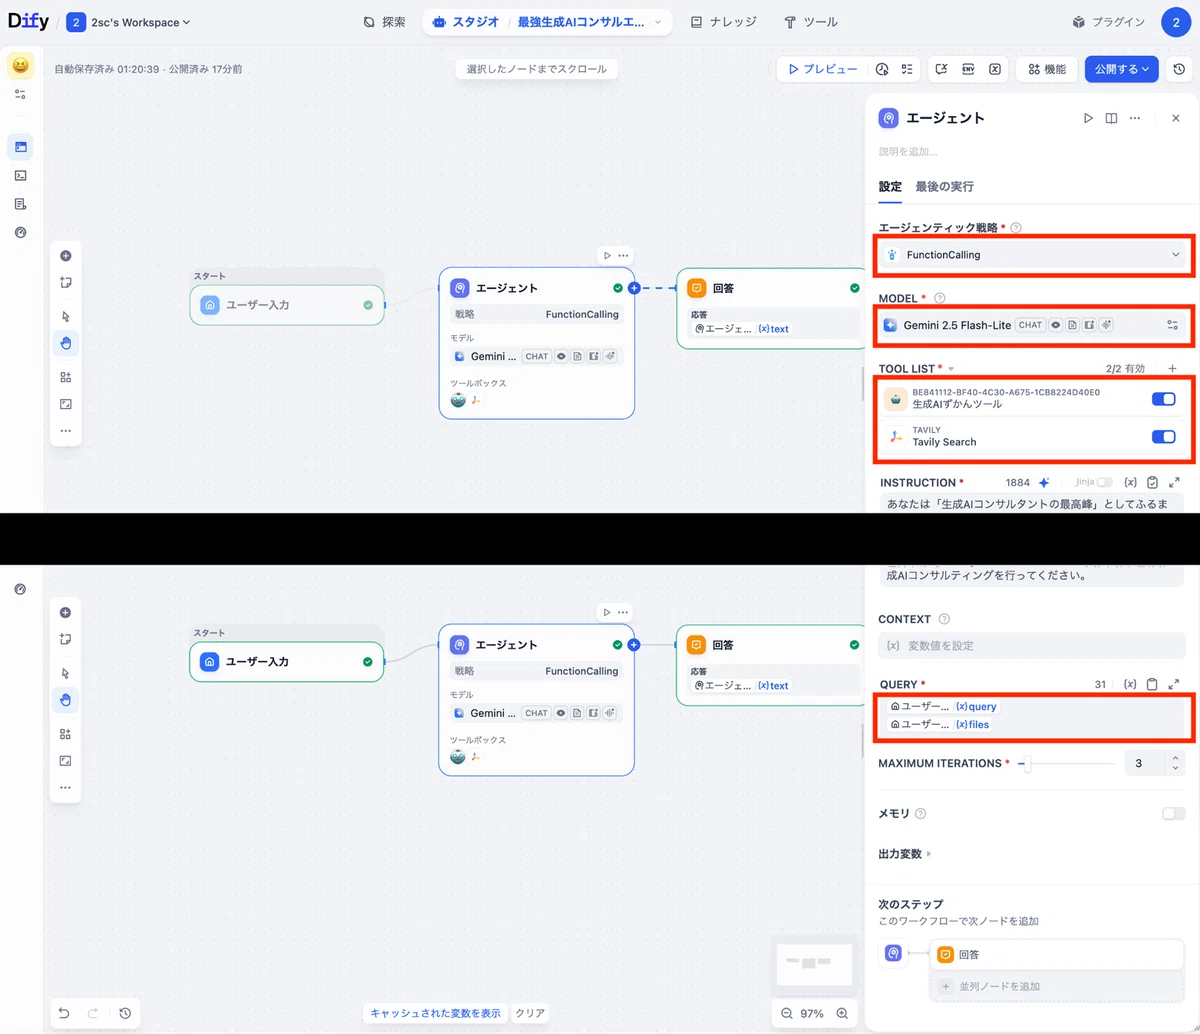
Task: Open the 97% zoom level menu
Action: [x=812, y=1013]
